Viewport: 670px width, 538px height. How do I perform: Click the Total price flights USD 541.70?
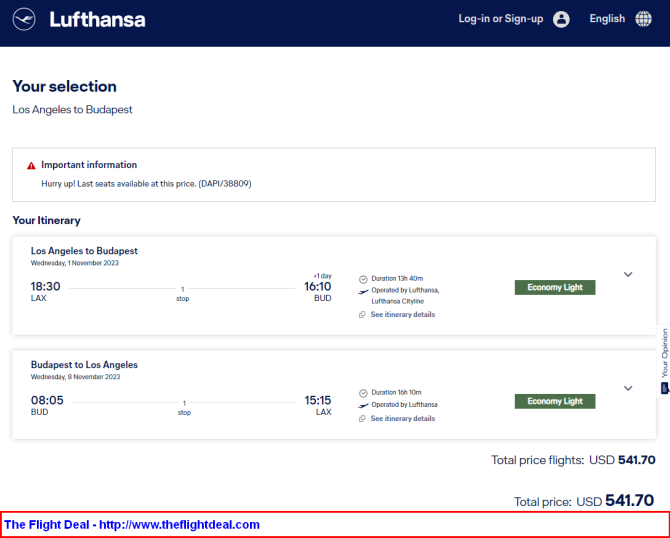pyautogui.click(x=573, y=460)
